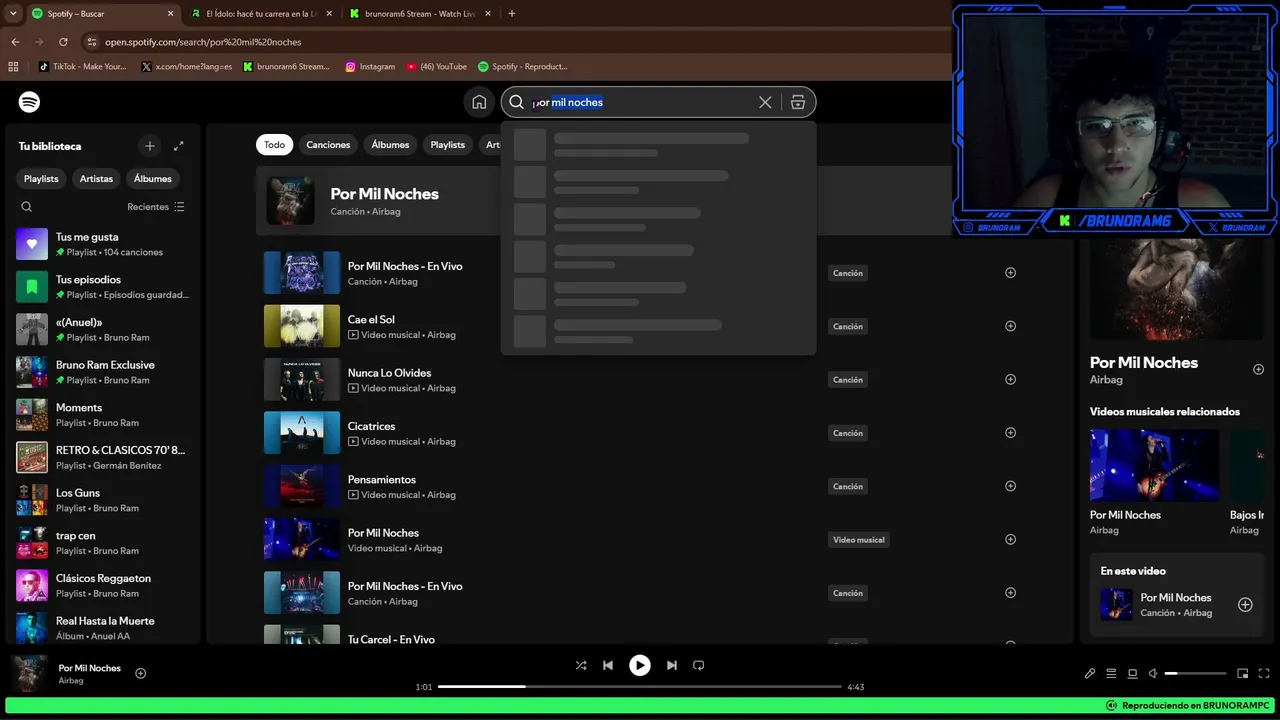Play the Cicatrices thumbnail

(302, 433)
